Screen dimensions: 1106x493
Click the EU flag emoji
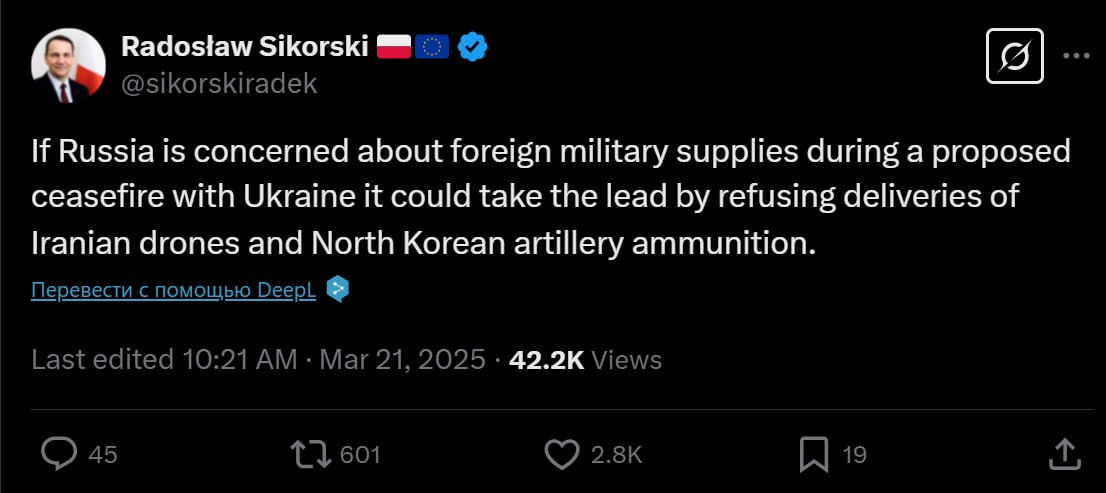coord(432,46)
